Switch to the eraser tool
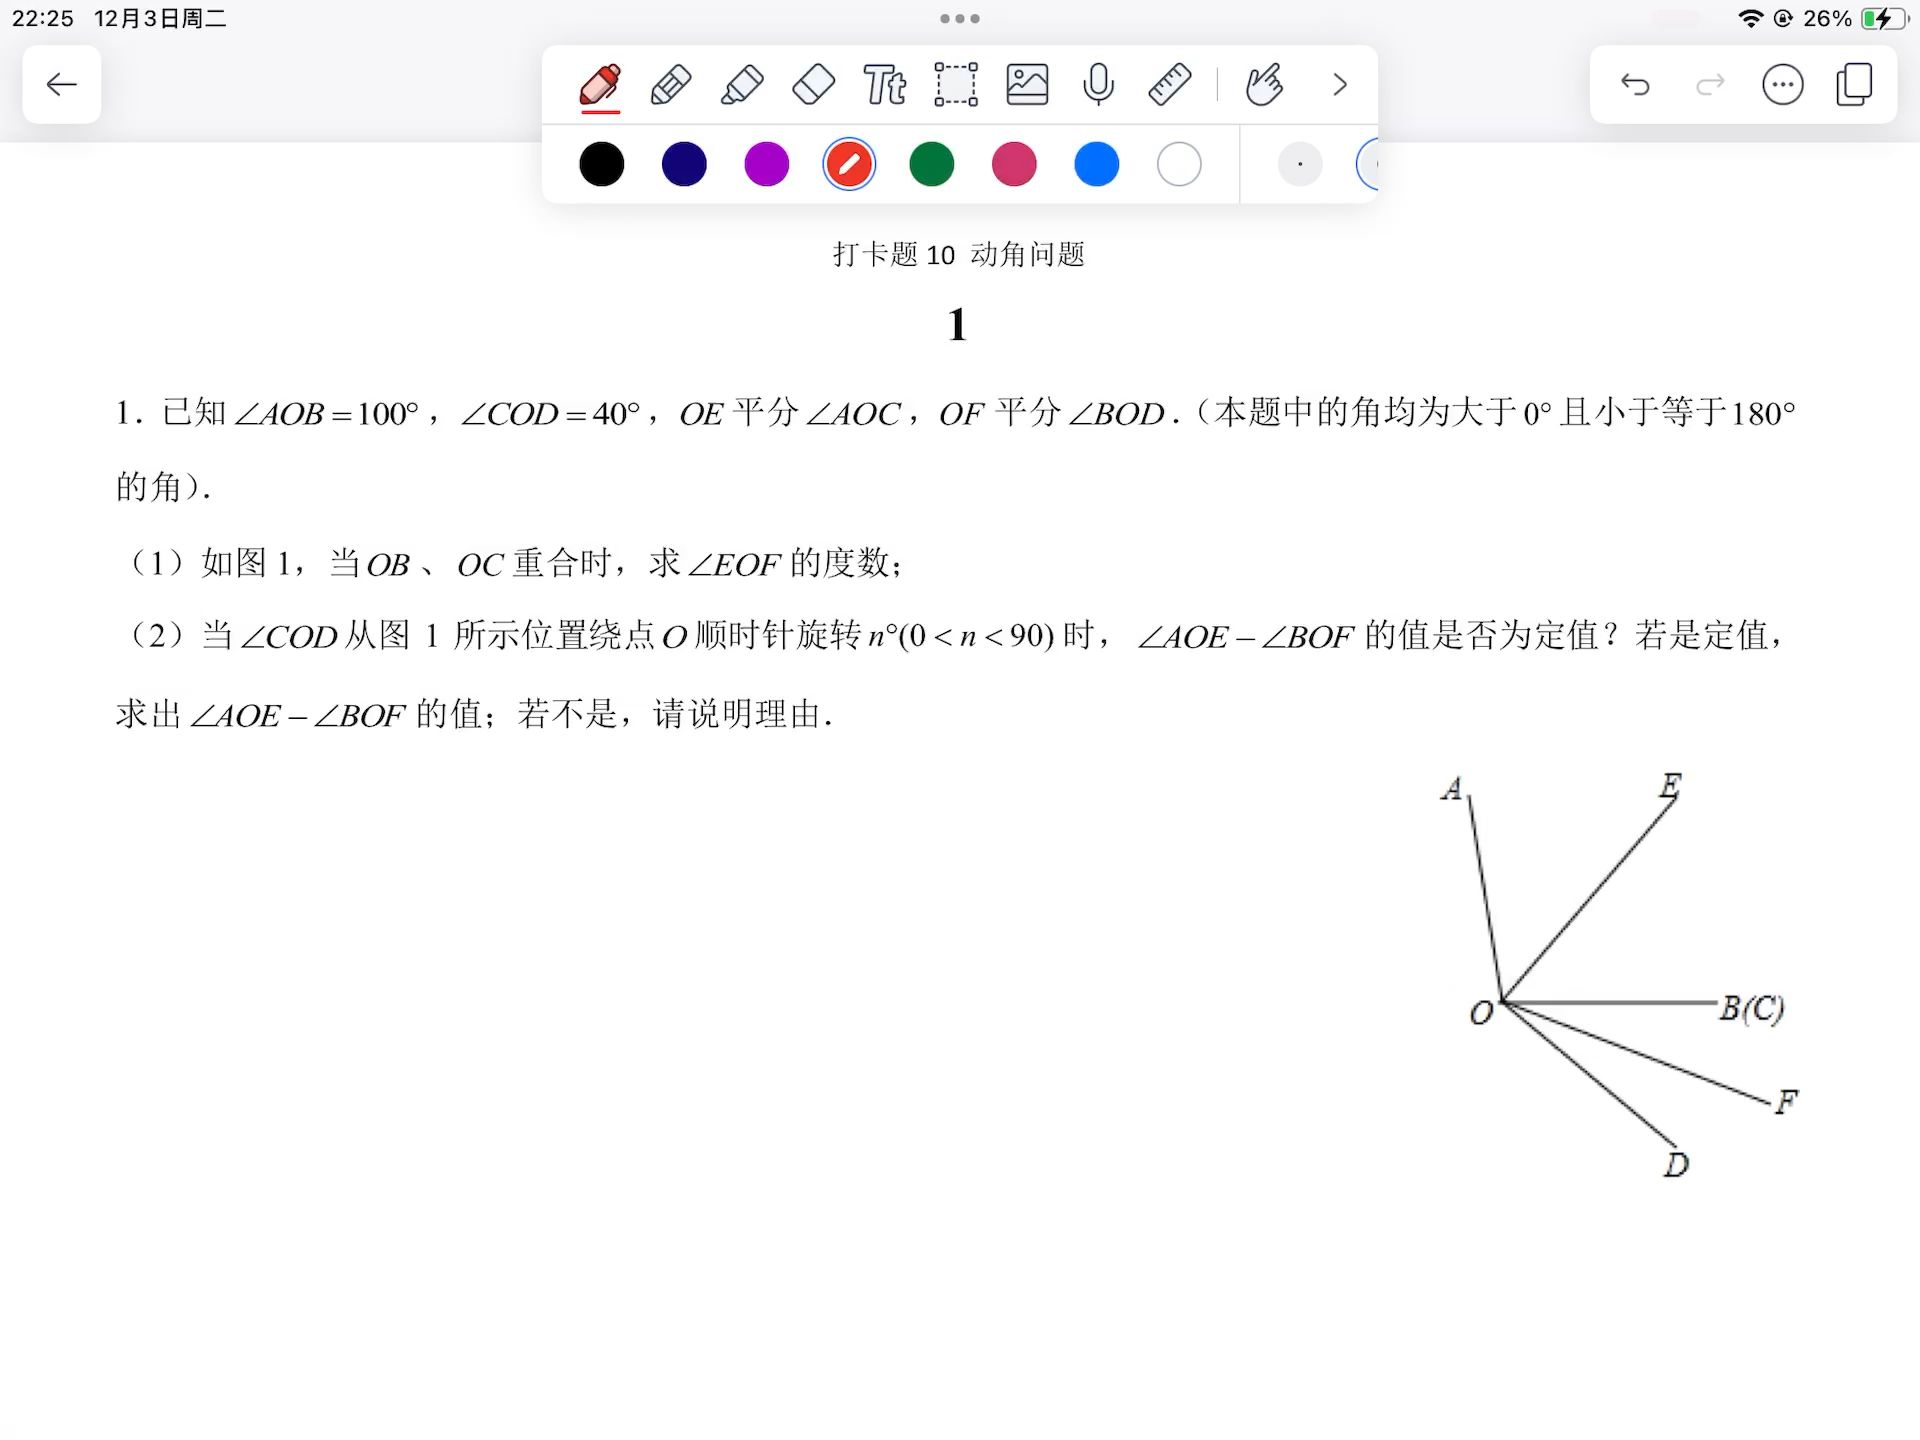This screenshot has width=1920, height=1440. click(x=813, y=85)
